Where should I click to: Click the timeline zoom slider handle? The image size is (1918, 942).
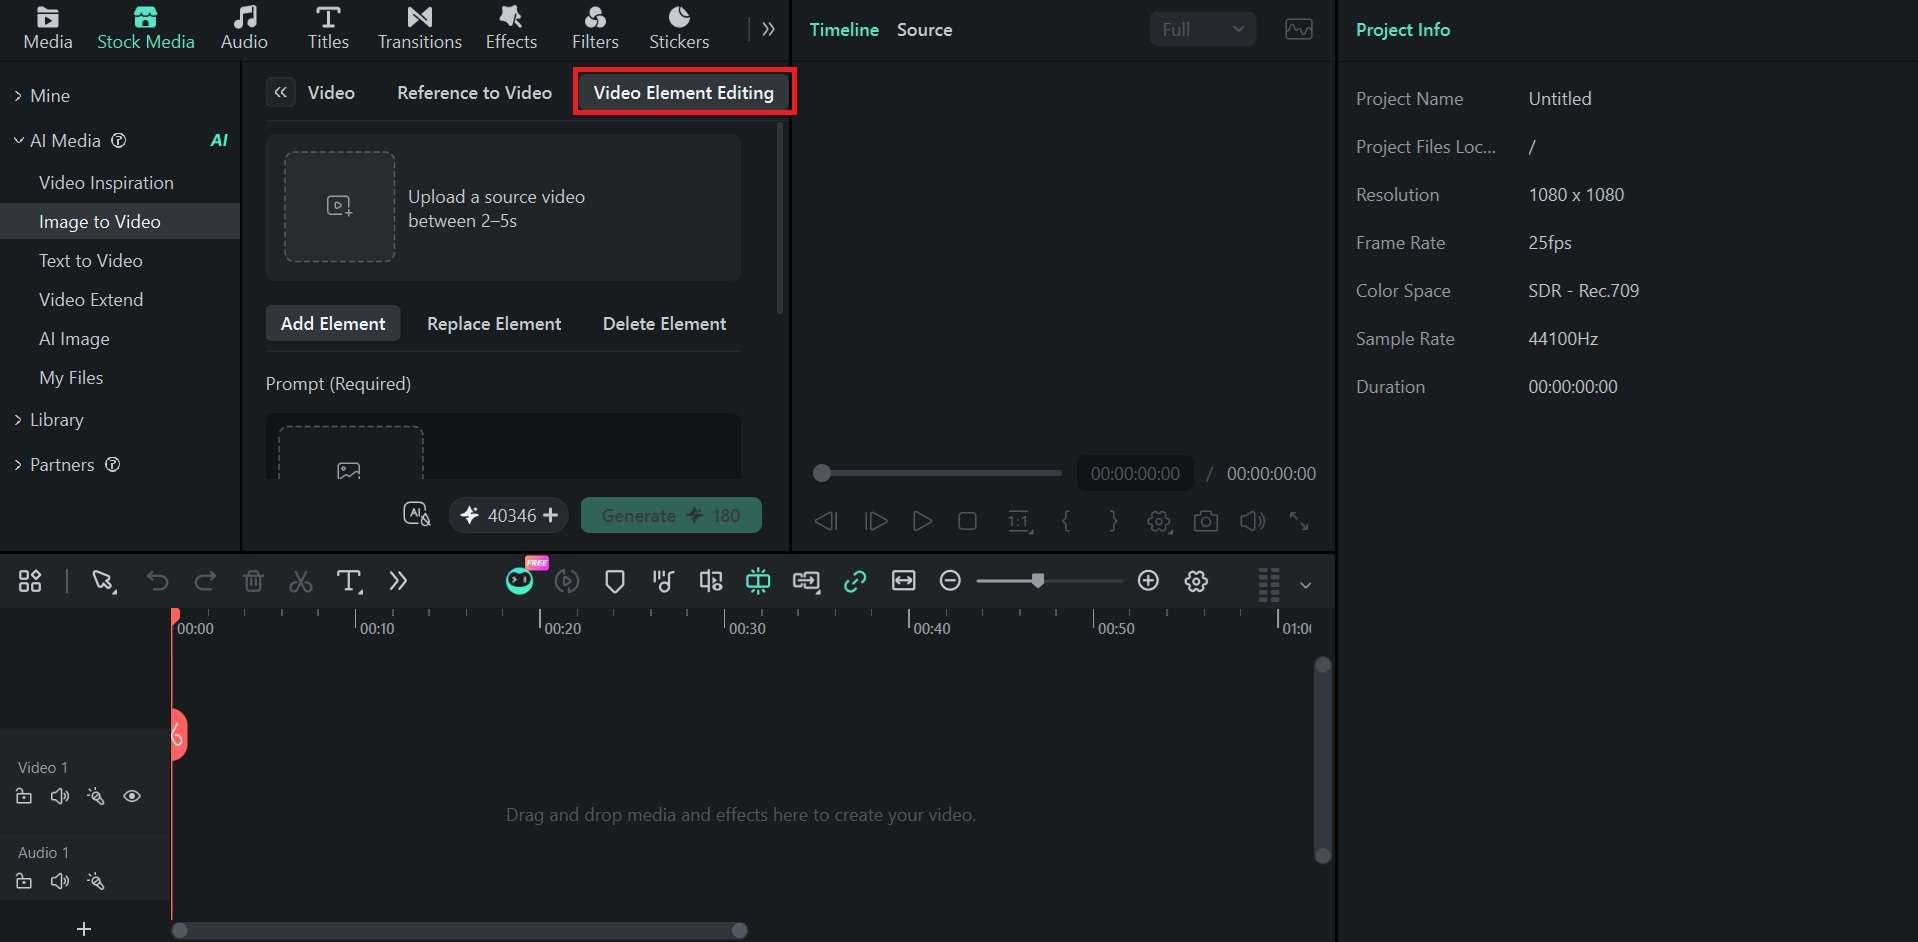[x=1038, y=581]
